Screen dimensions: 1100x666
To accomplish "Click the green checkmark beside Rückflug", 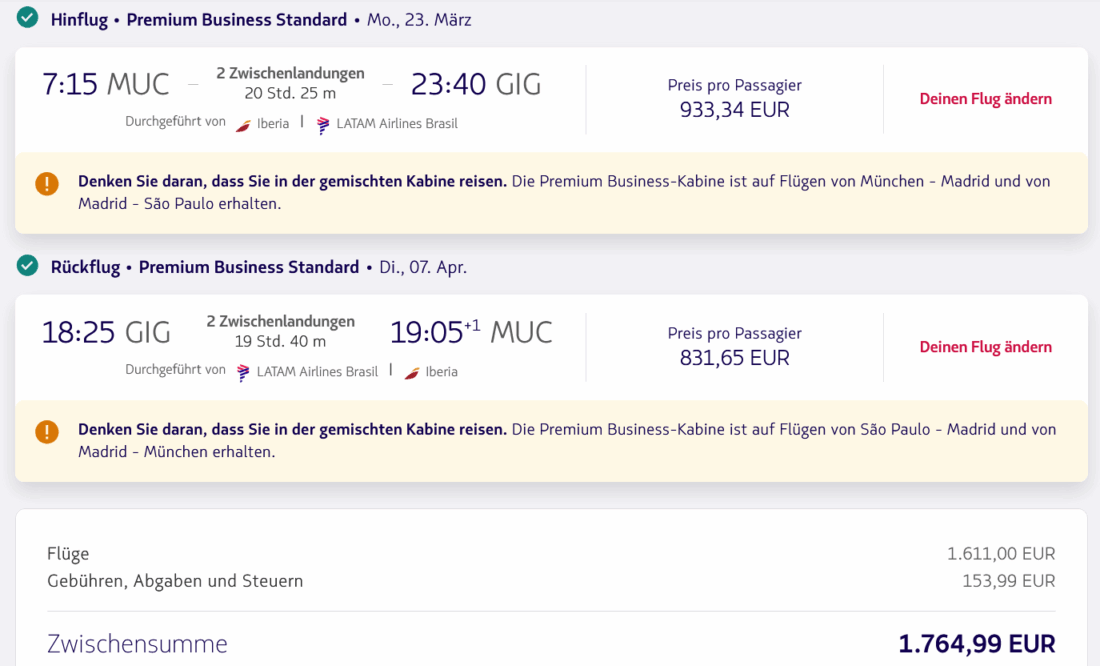I will click(28, 266).
